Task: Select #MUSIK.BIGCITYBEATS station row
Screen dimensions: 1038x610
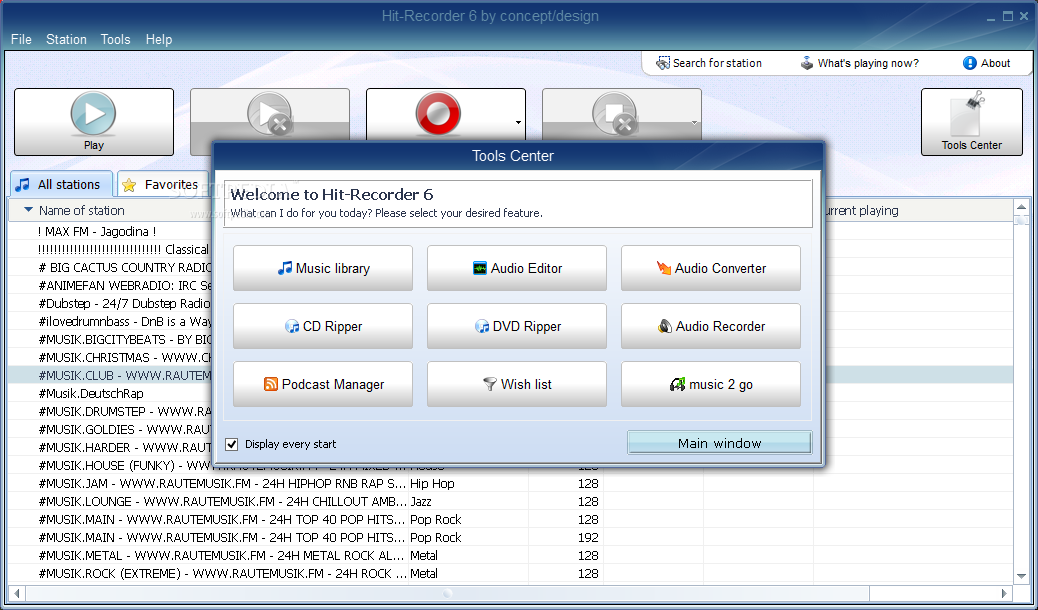Action: click(110, 339)
